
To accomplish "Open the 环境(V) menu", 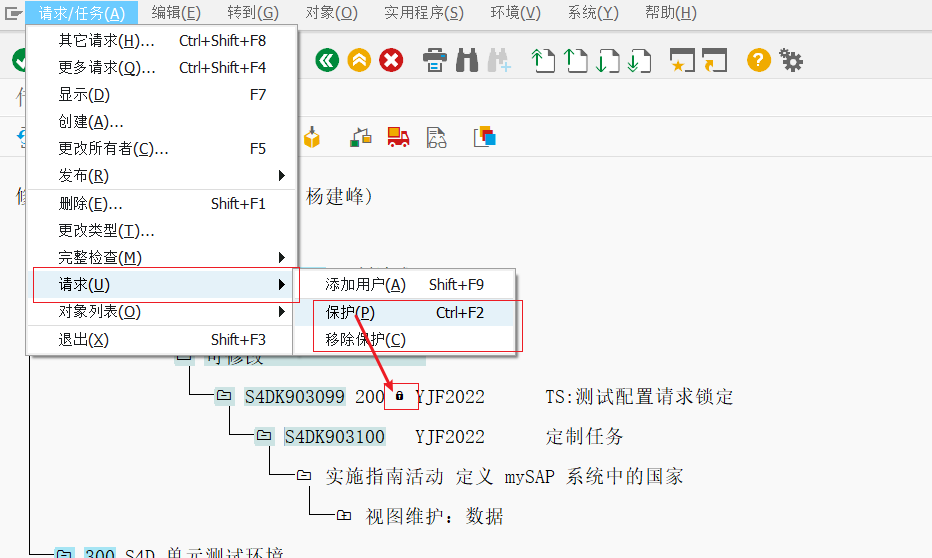I will click(515, 12).
